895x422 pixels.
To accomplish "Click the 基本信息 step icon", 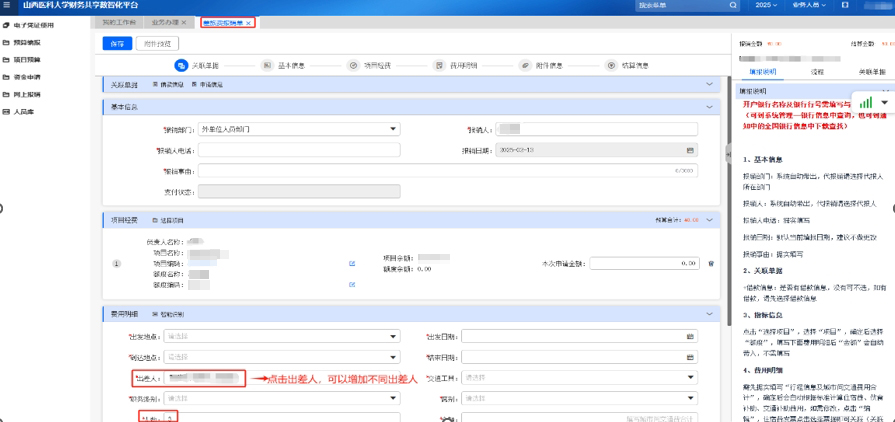I will tap(267, 66).
